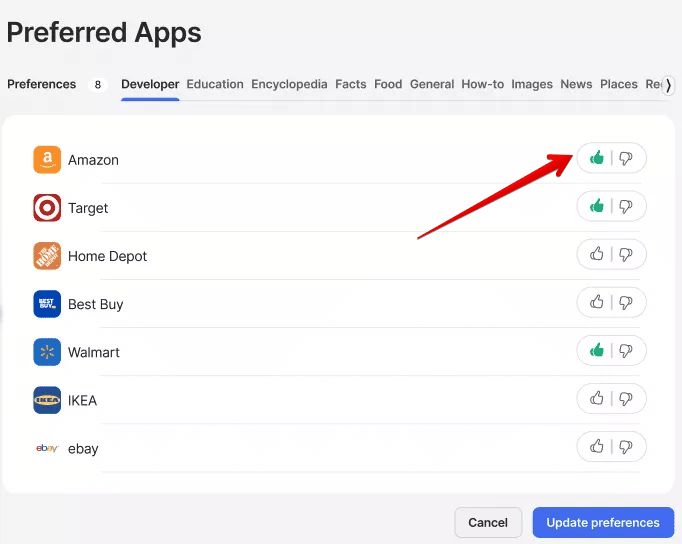Click the IKEA logo icon
The image size is (682, 544).
47,400
